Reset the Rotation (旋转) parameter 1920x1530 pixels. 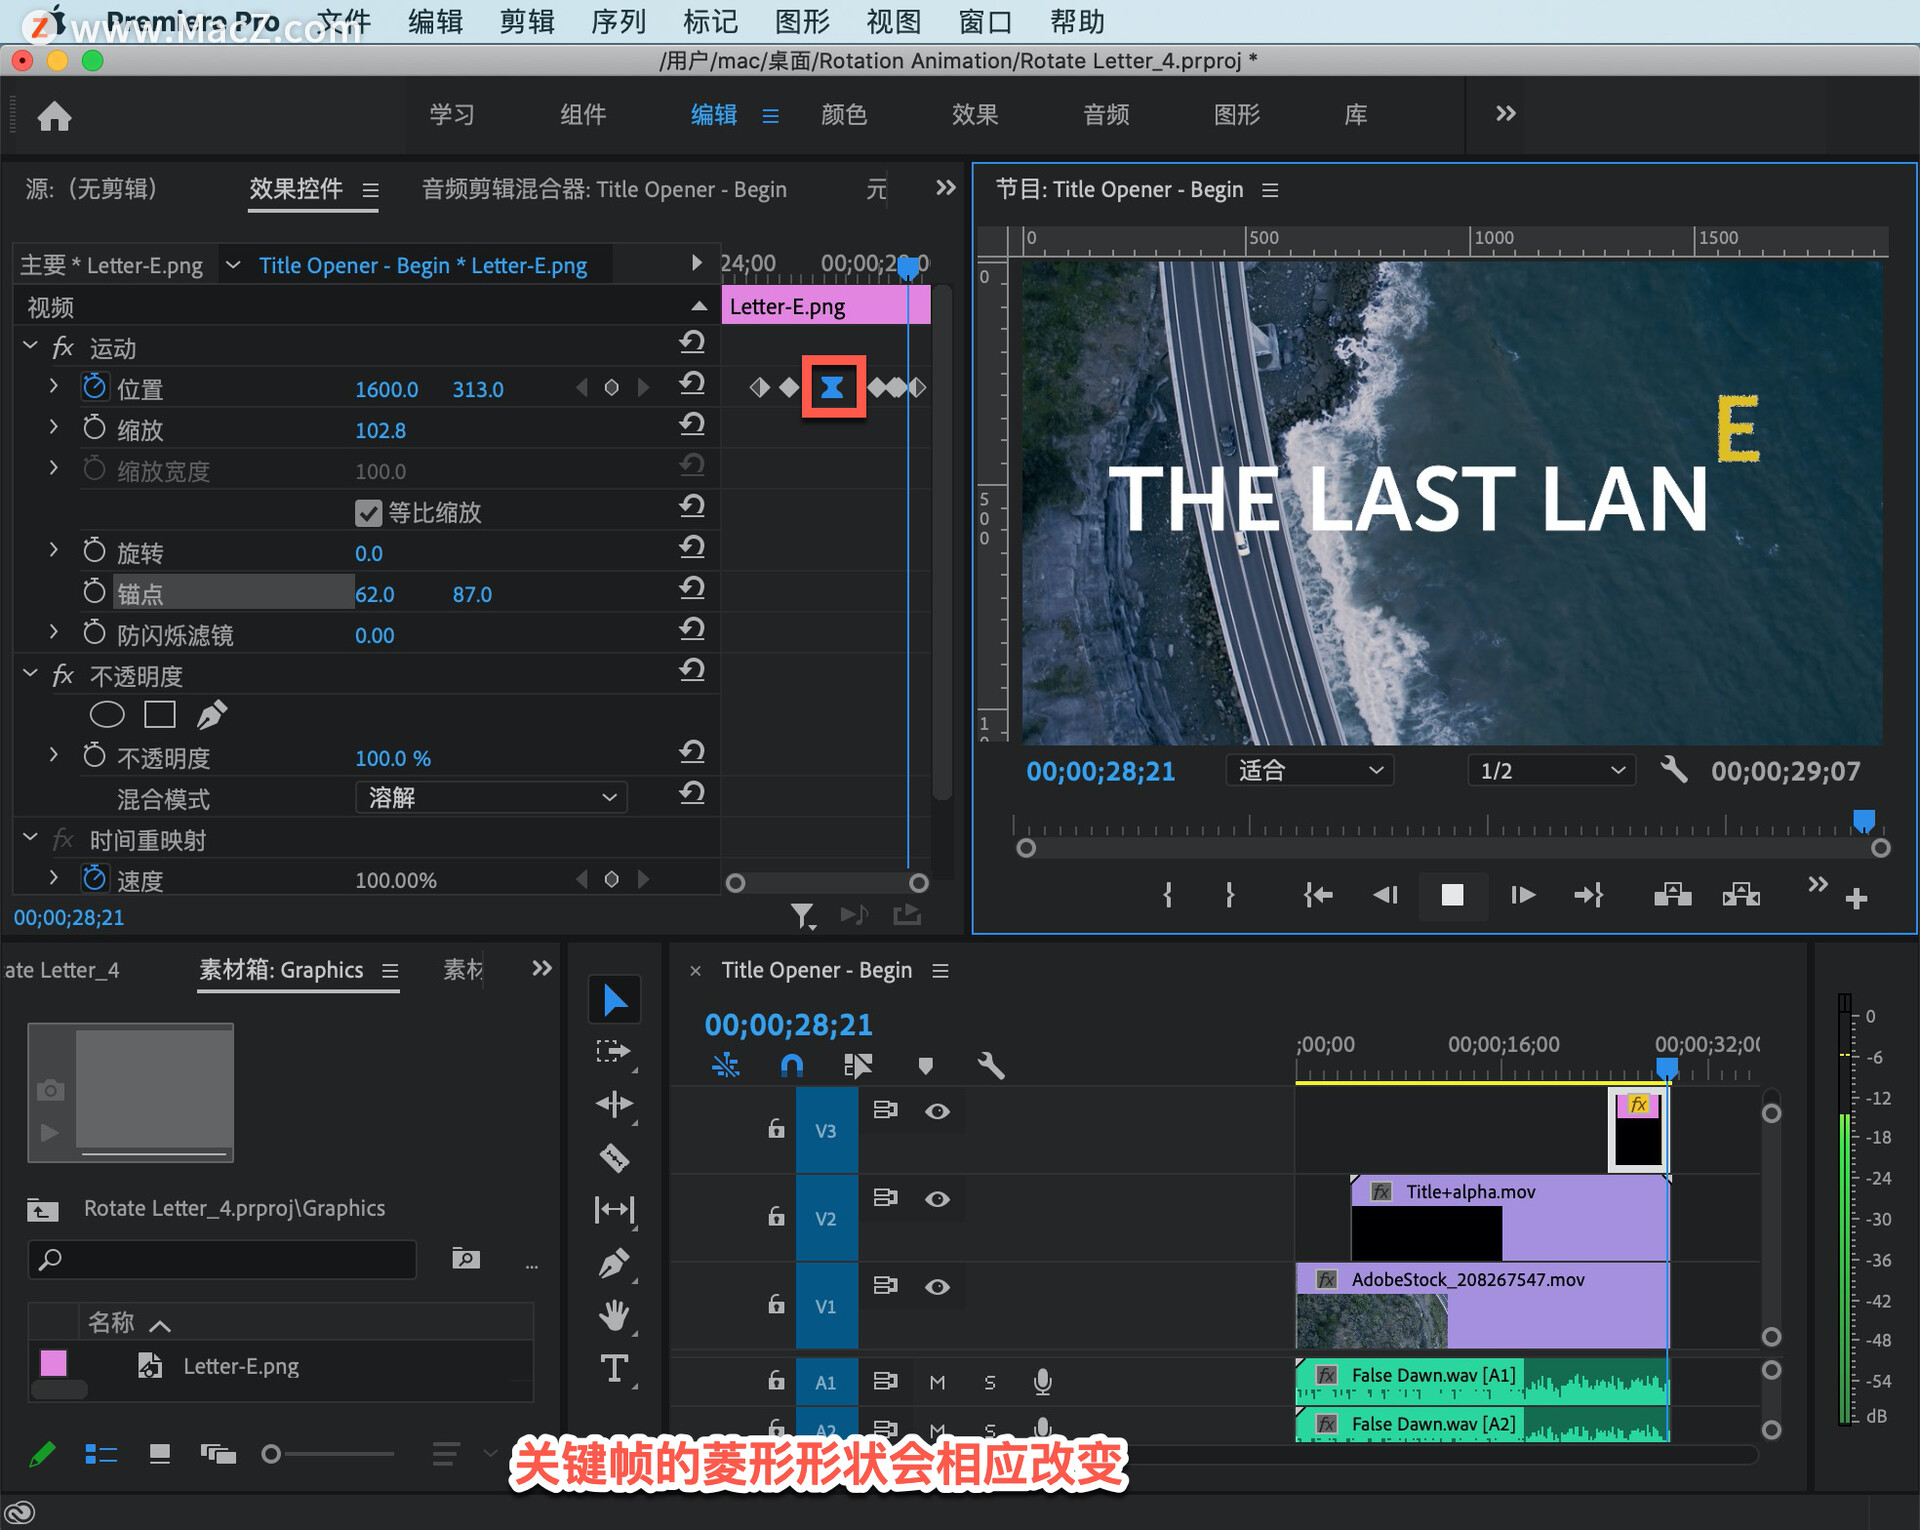click(x=692, y=548)
